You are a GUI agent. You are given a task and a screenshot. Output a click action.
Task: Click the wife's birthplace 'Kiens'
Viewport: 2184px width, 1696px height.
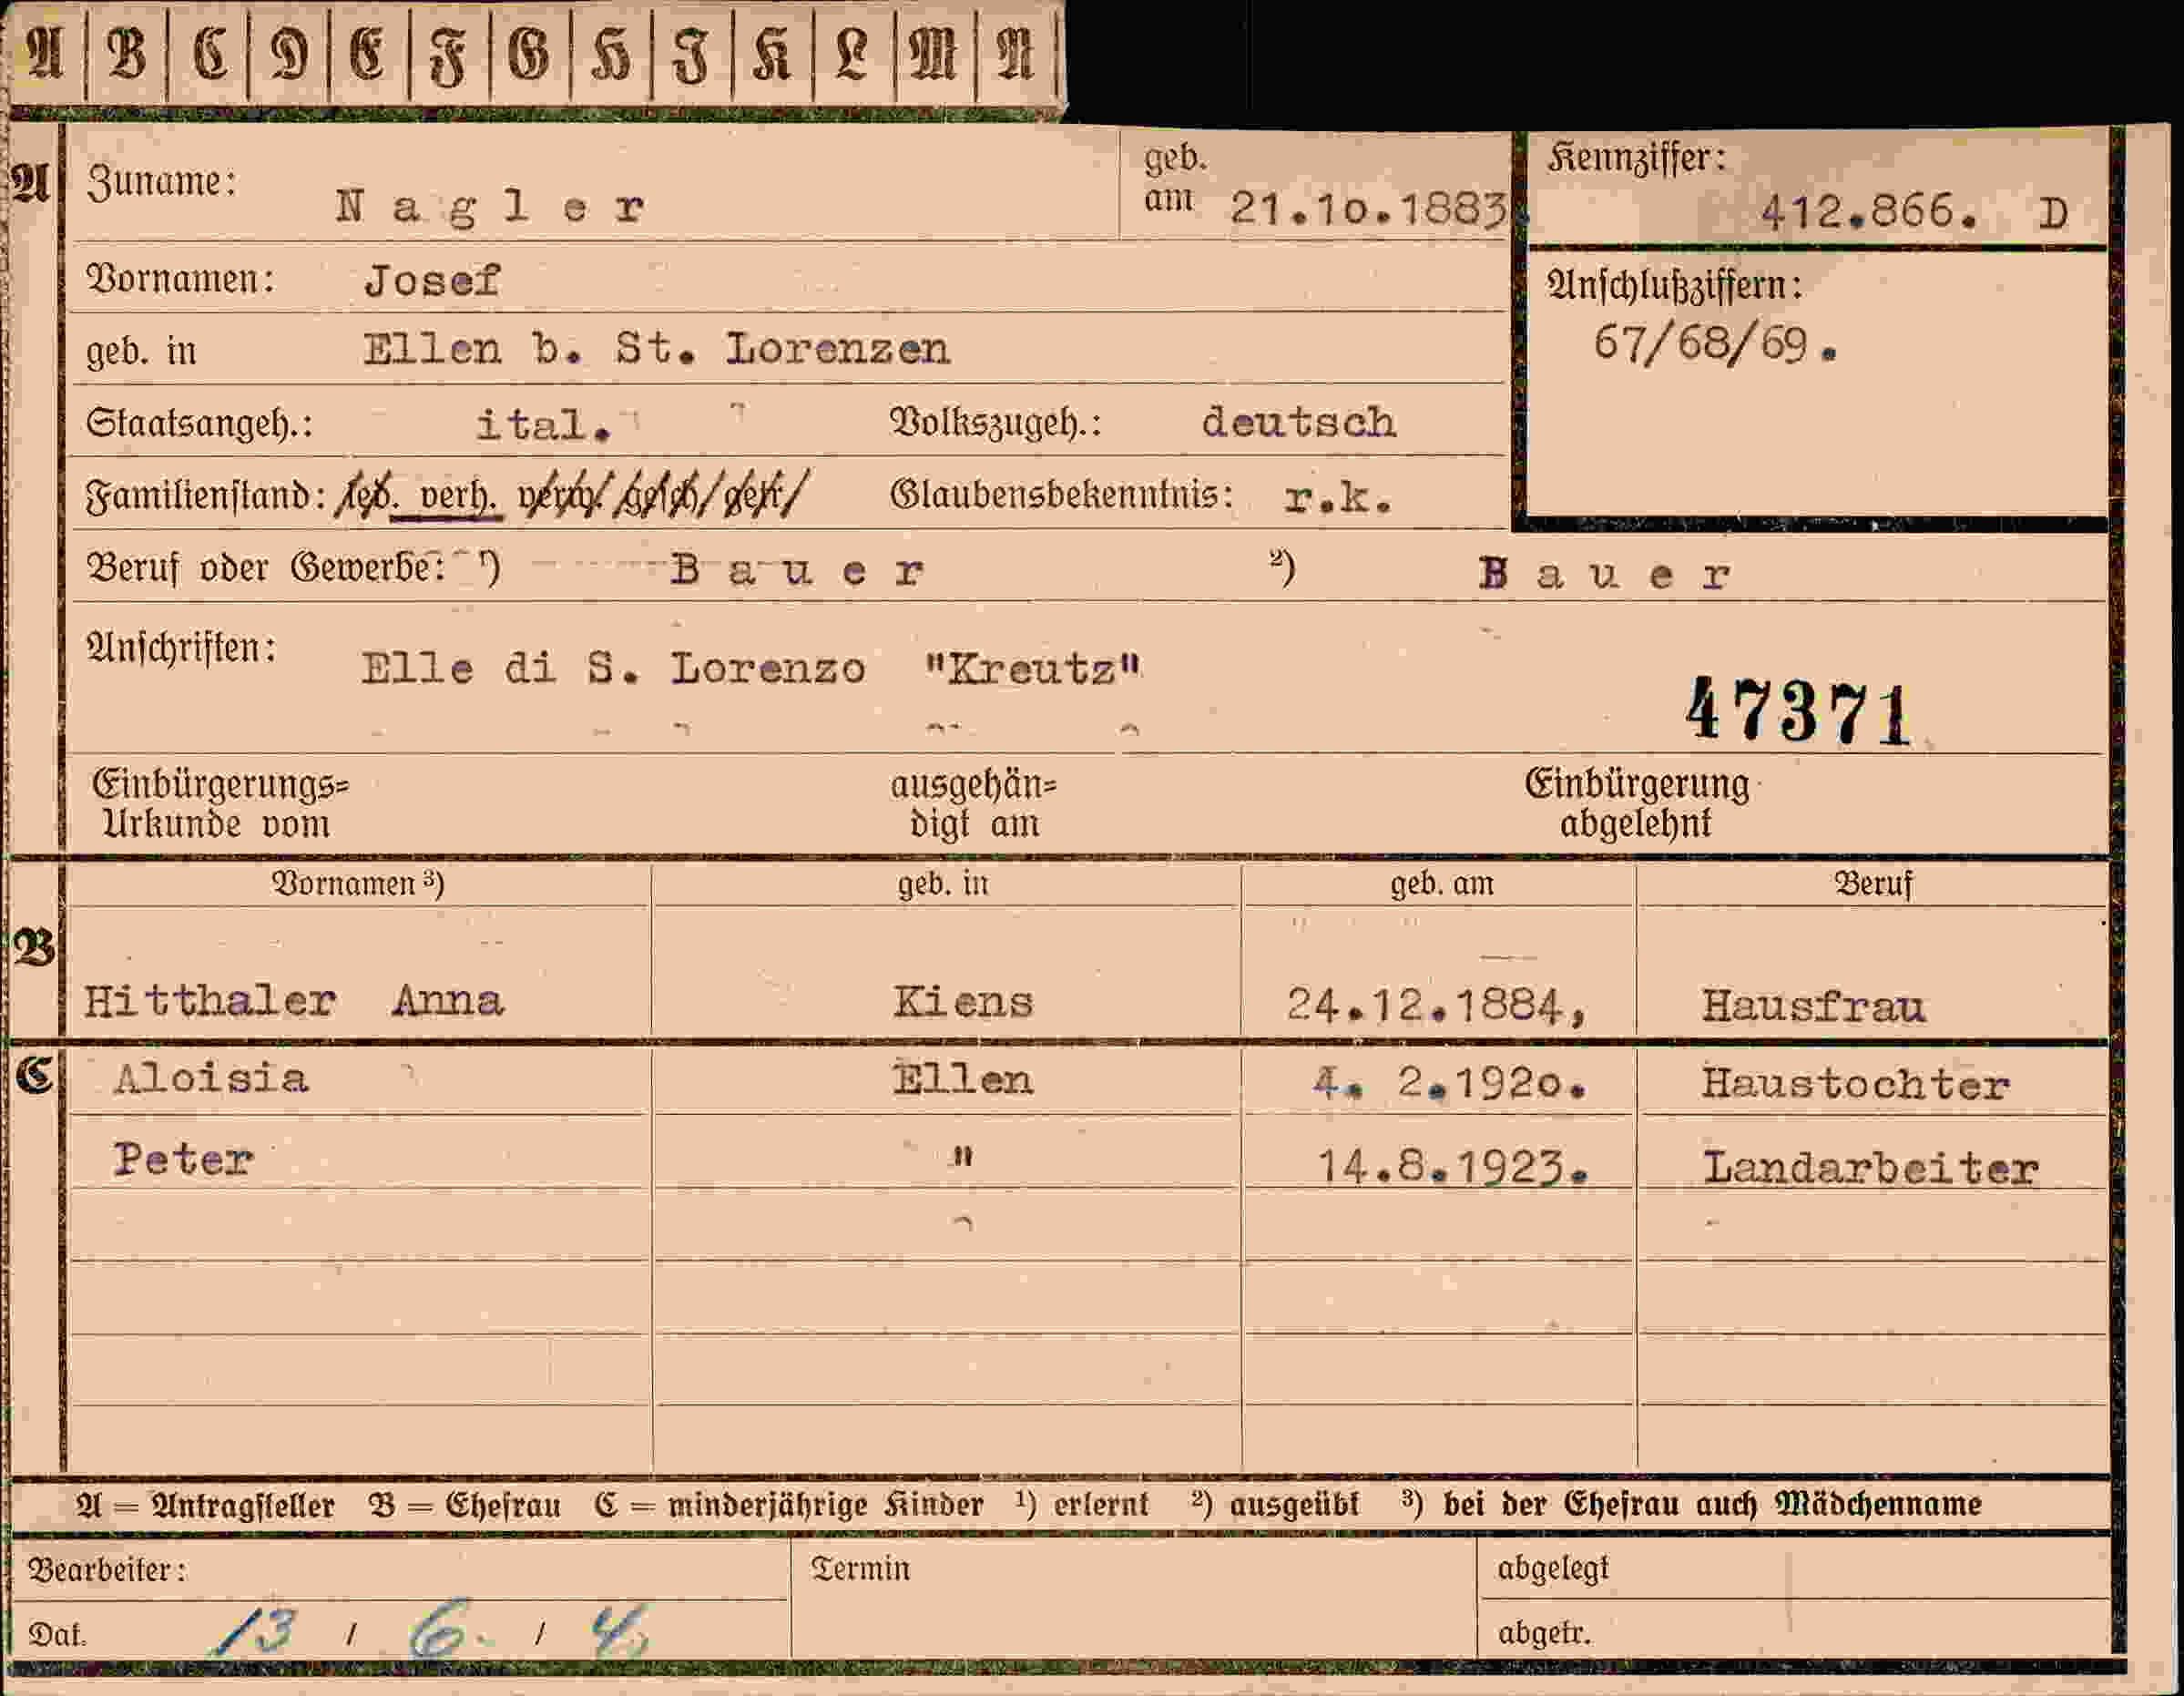tap(962, 1002)
